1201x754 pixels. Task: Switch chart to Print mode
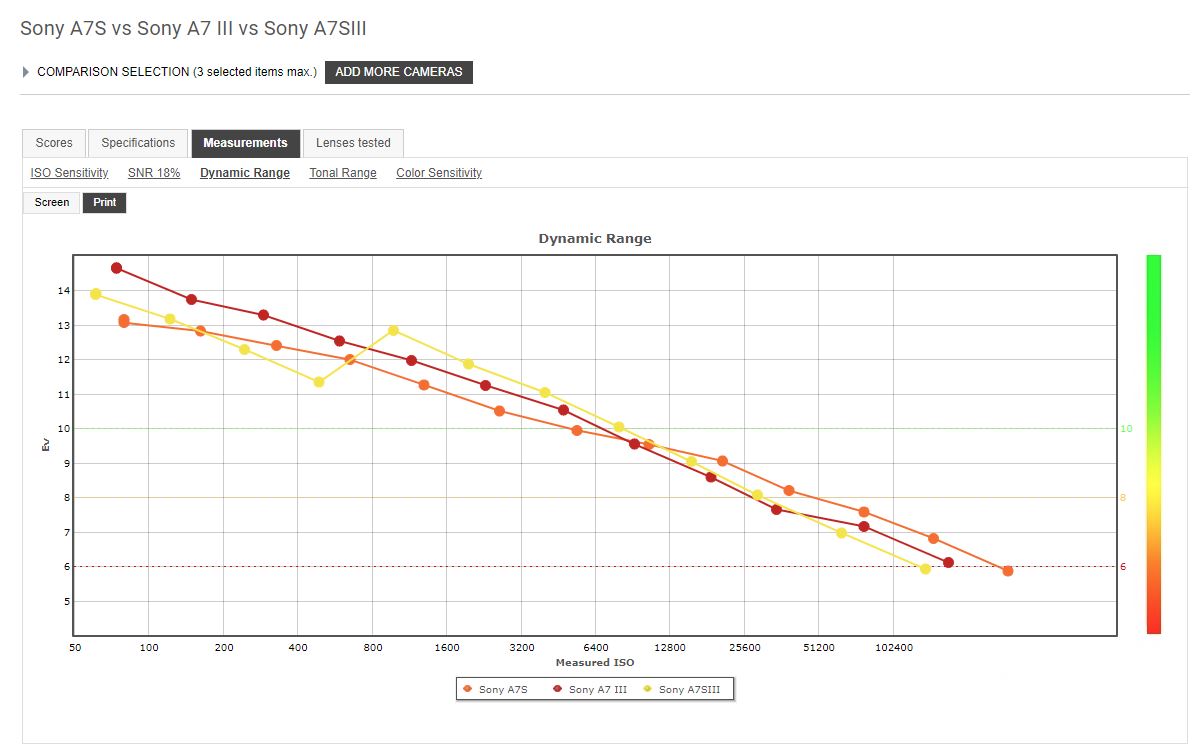[105, 203]
